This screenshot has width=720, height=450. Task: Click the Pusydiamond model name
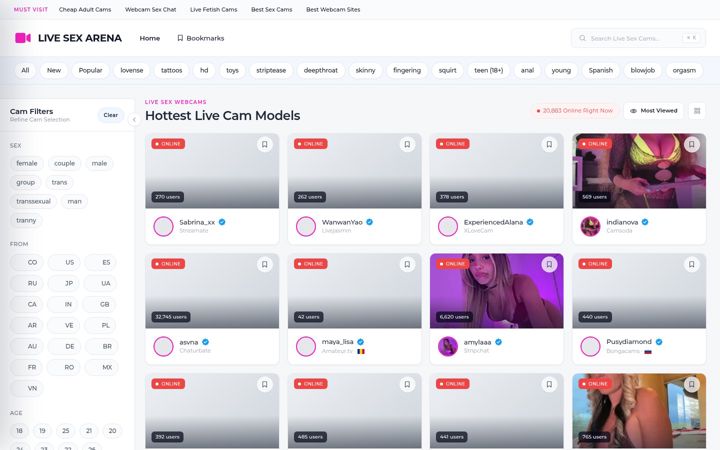(x=629, y=342)
